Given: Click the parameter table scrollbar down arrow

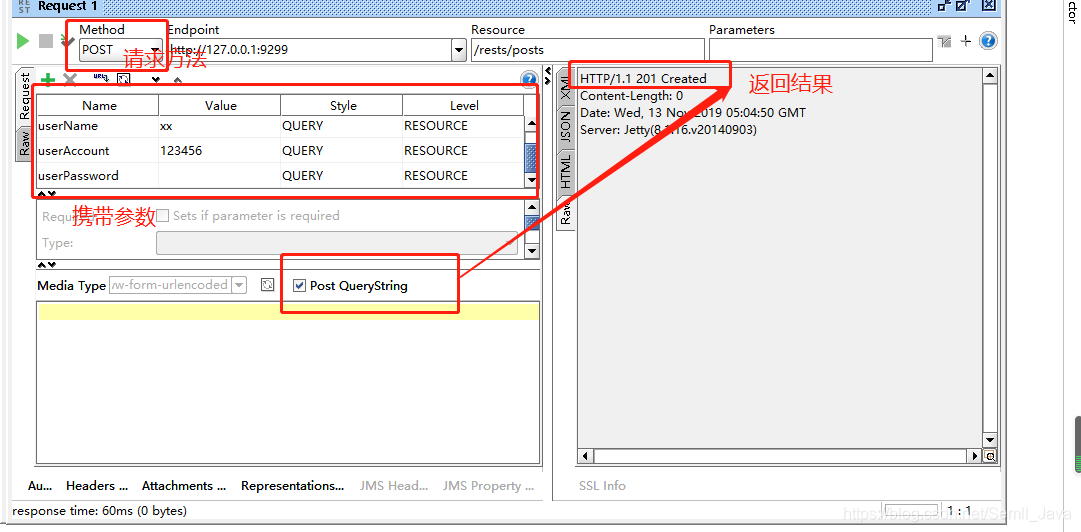Looking at the screenshot, I should (x=531, y=179).
